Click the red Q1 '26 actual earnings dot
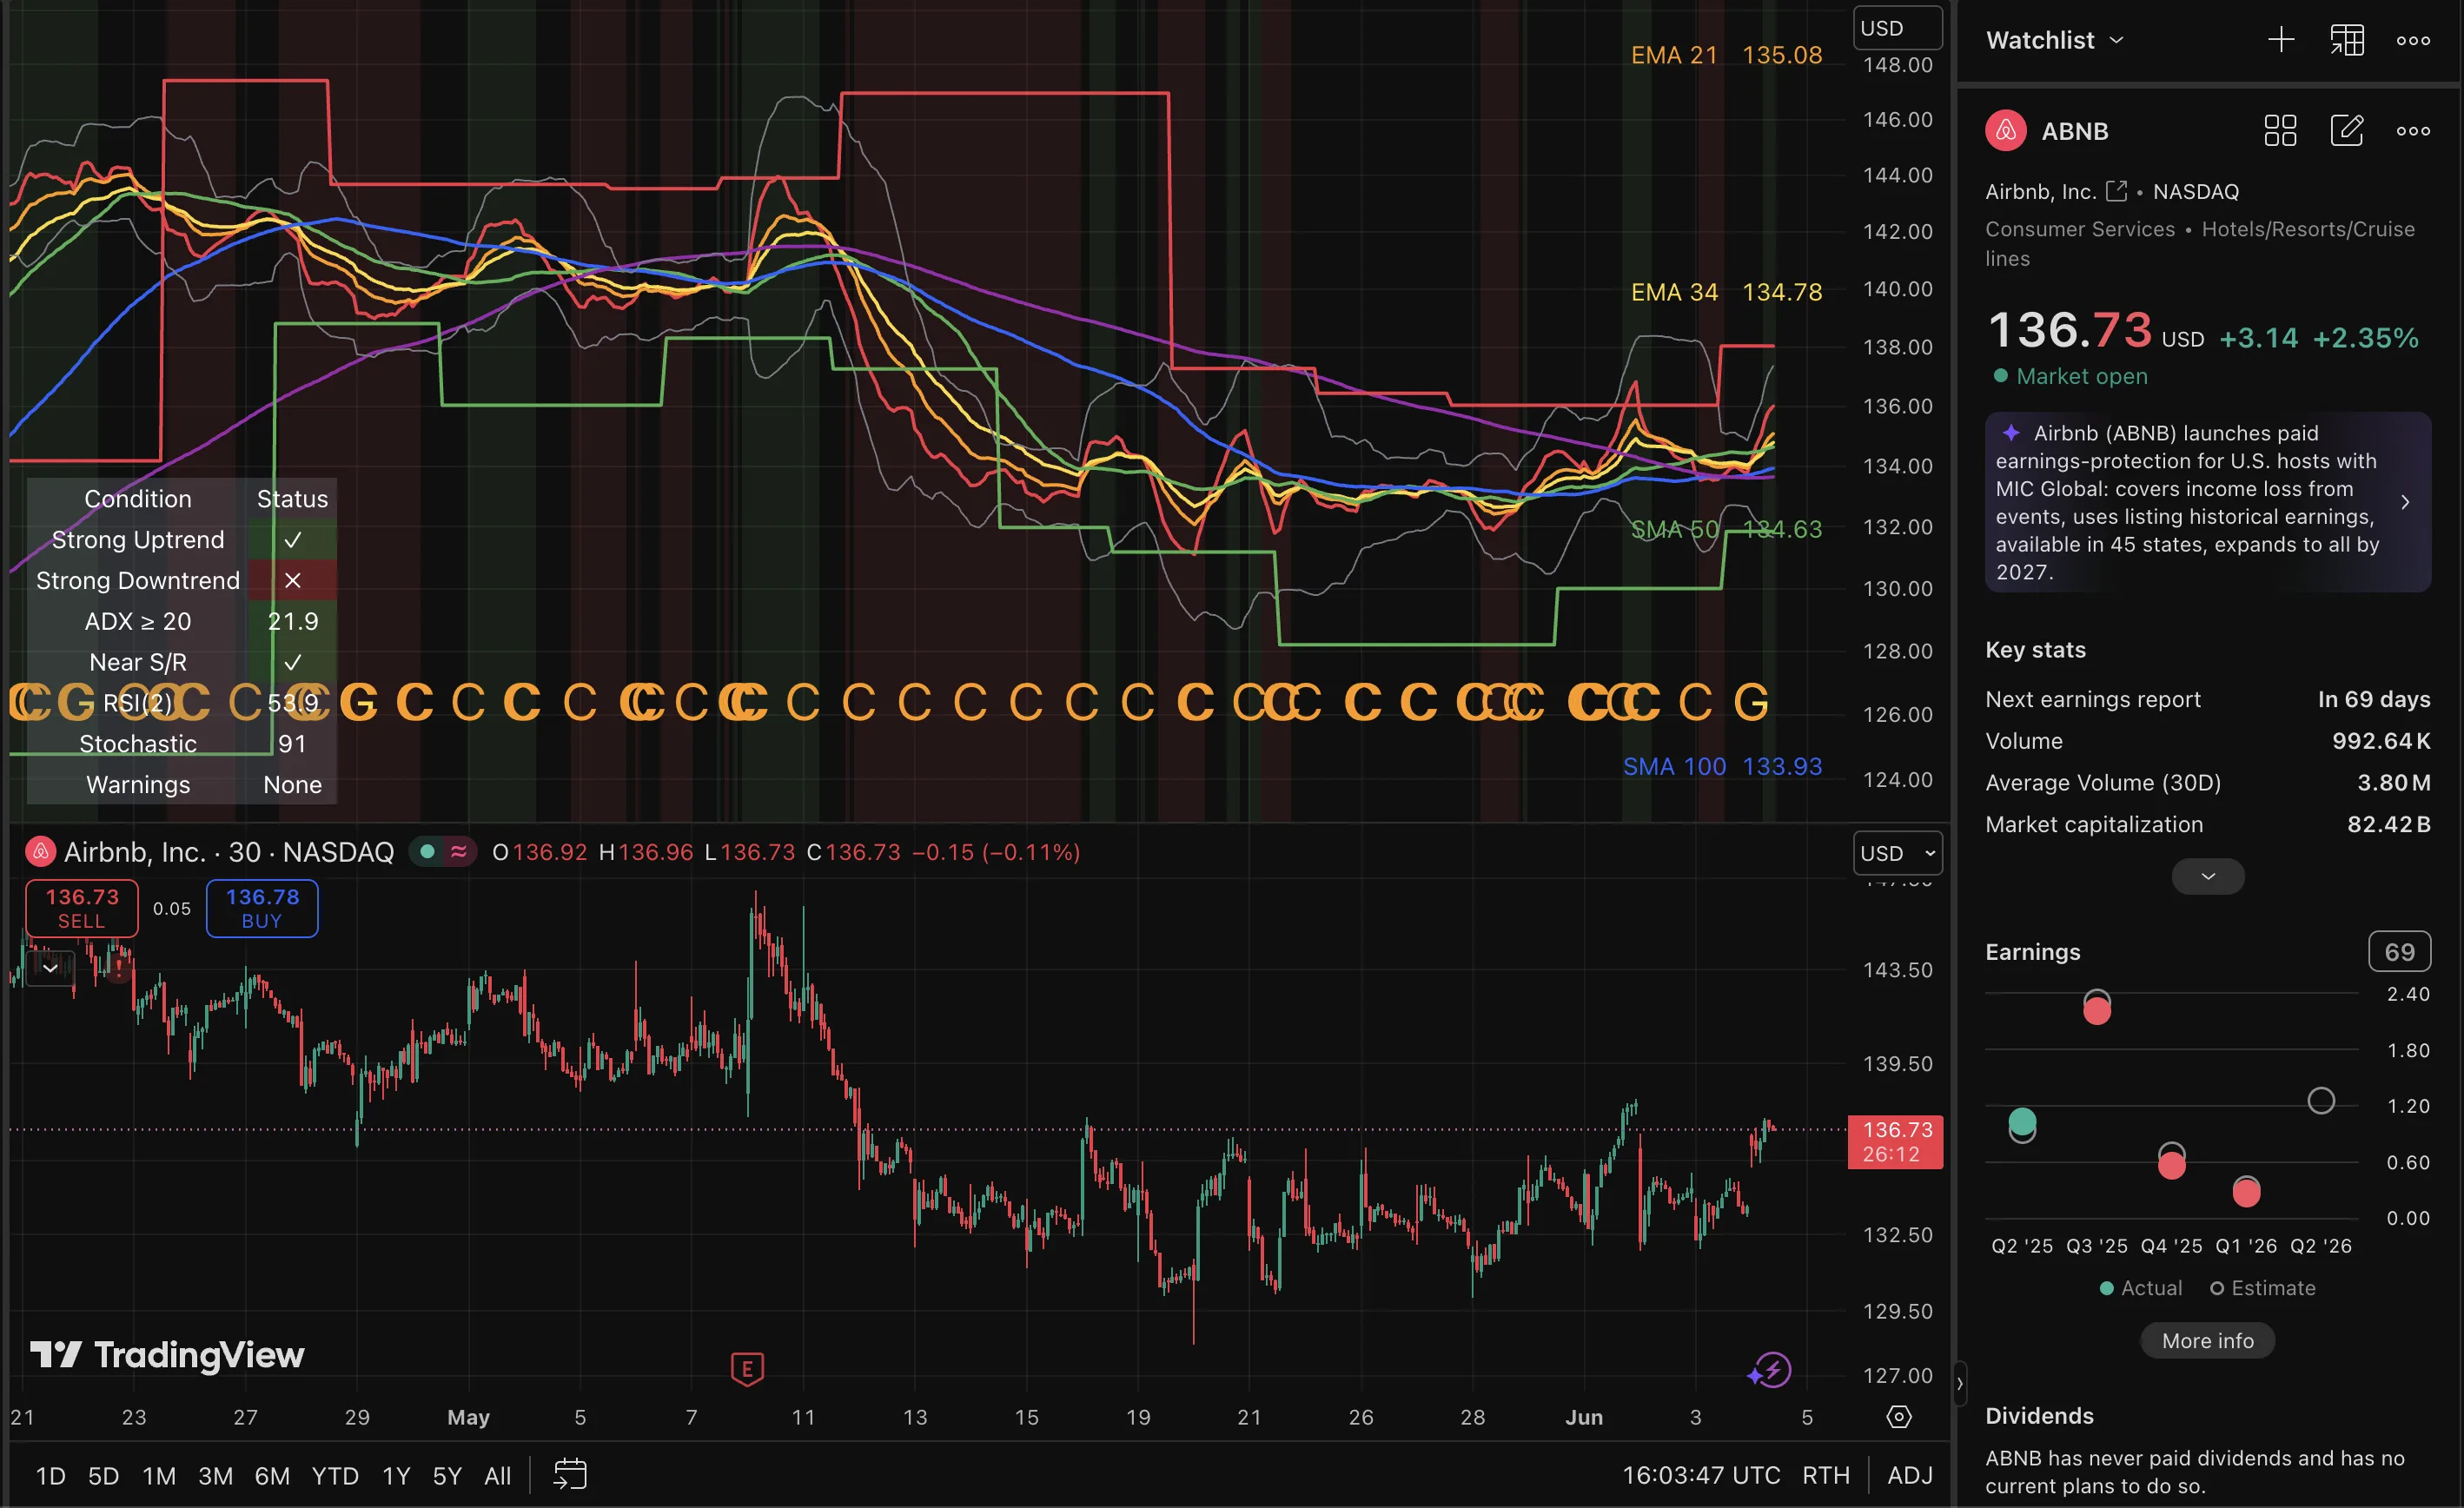The width and height of the screenshot is (2464, 1508). coord(2246,1191)
